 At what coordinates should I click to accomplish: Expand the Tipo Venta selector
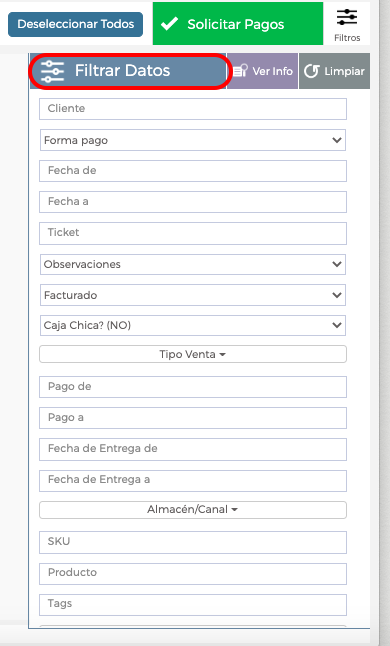(193, 354)
